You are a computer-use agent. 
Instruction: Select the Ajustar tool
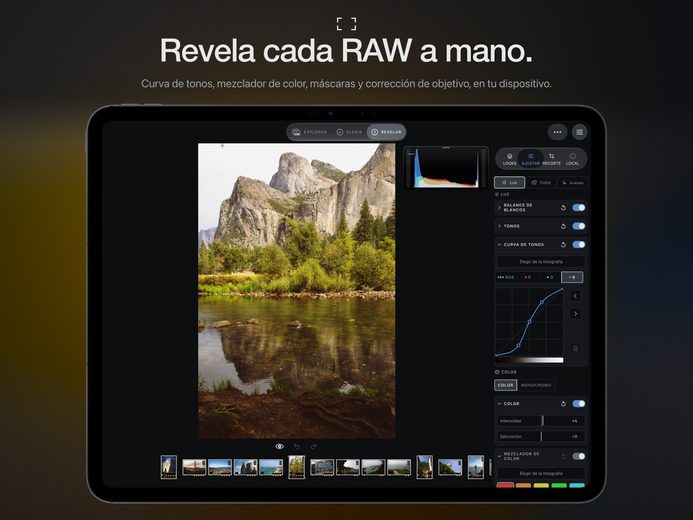click(530, 159)
